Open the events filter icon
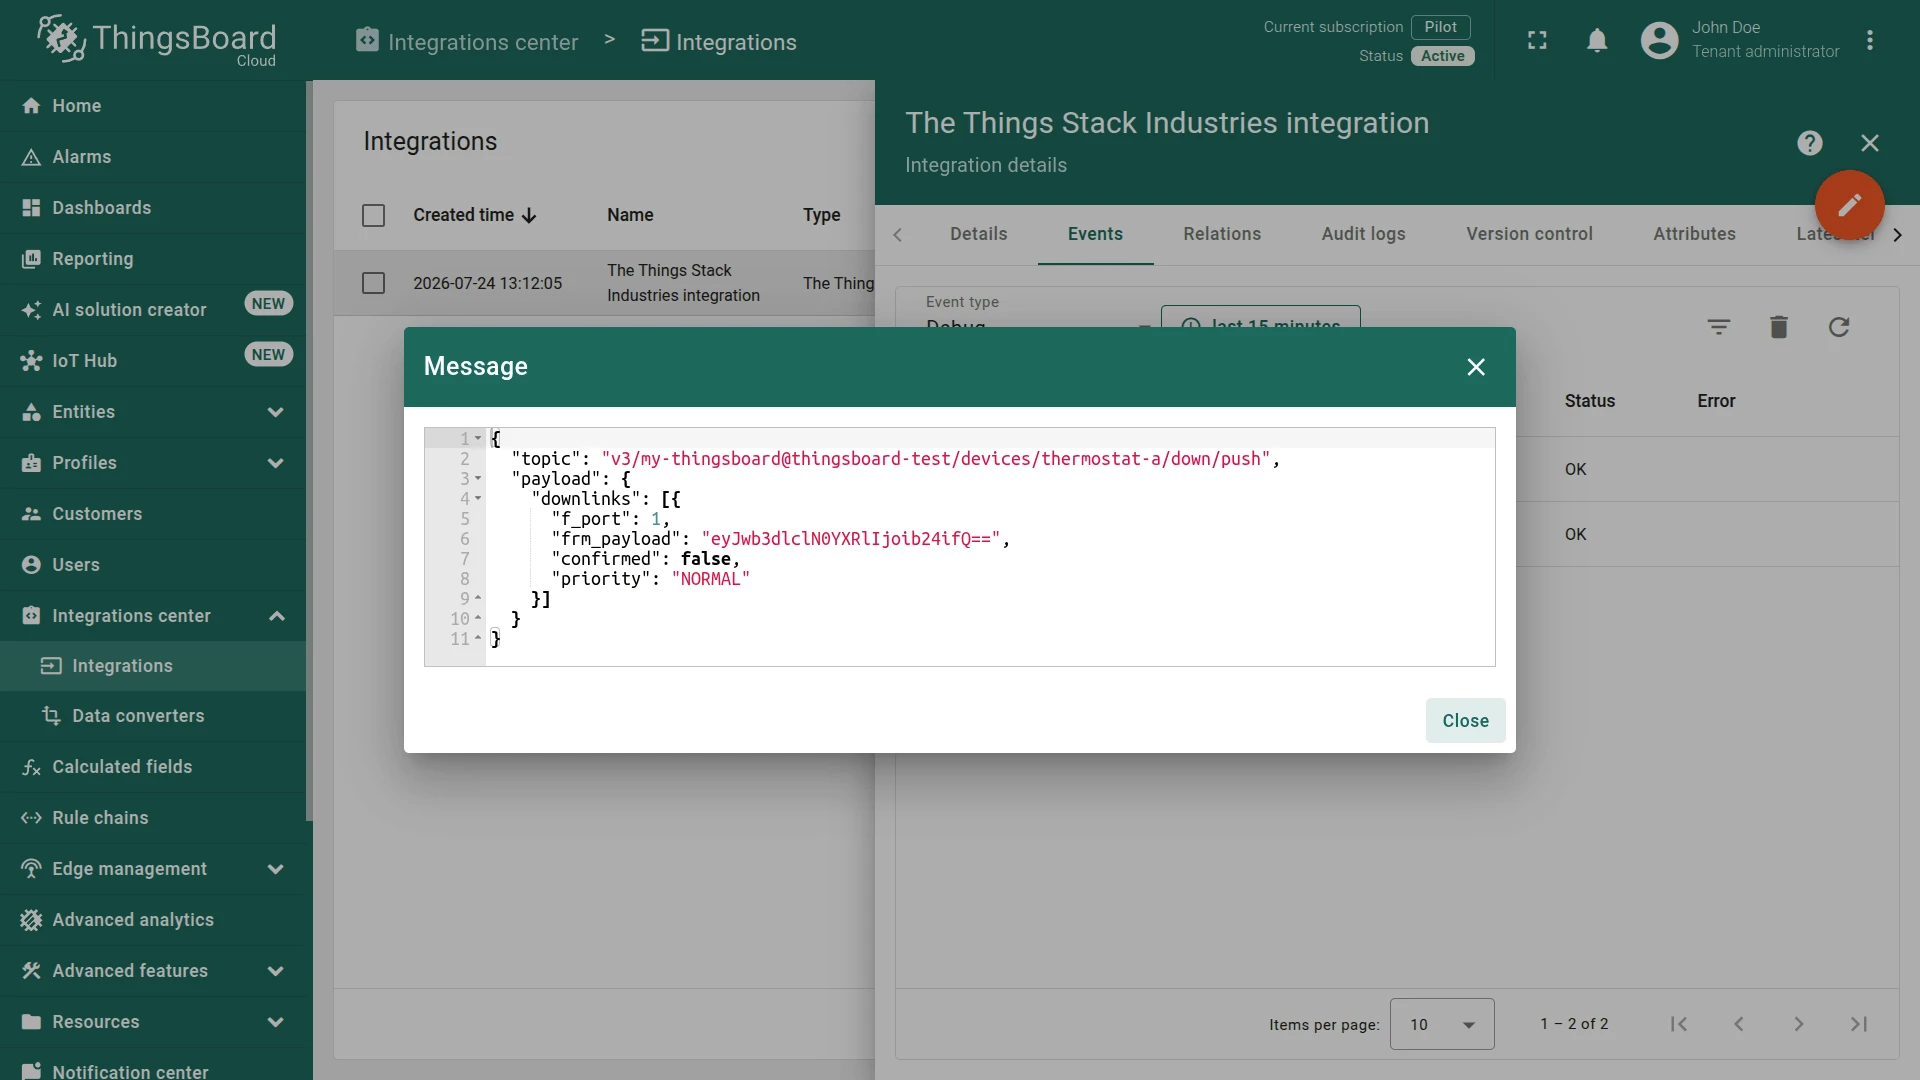Viewport: 1920px width, 1080px height. tap(1718, 327)
